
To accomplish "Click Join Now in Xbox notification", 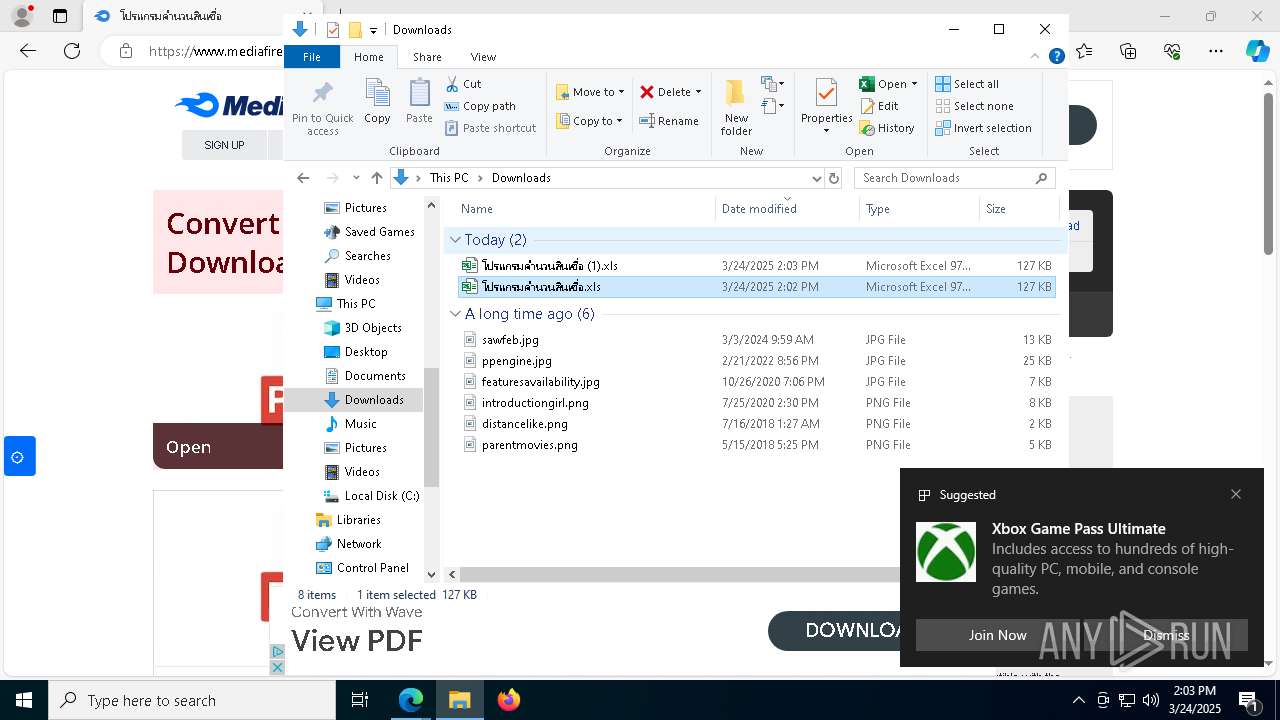I will [997, 635].
